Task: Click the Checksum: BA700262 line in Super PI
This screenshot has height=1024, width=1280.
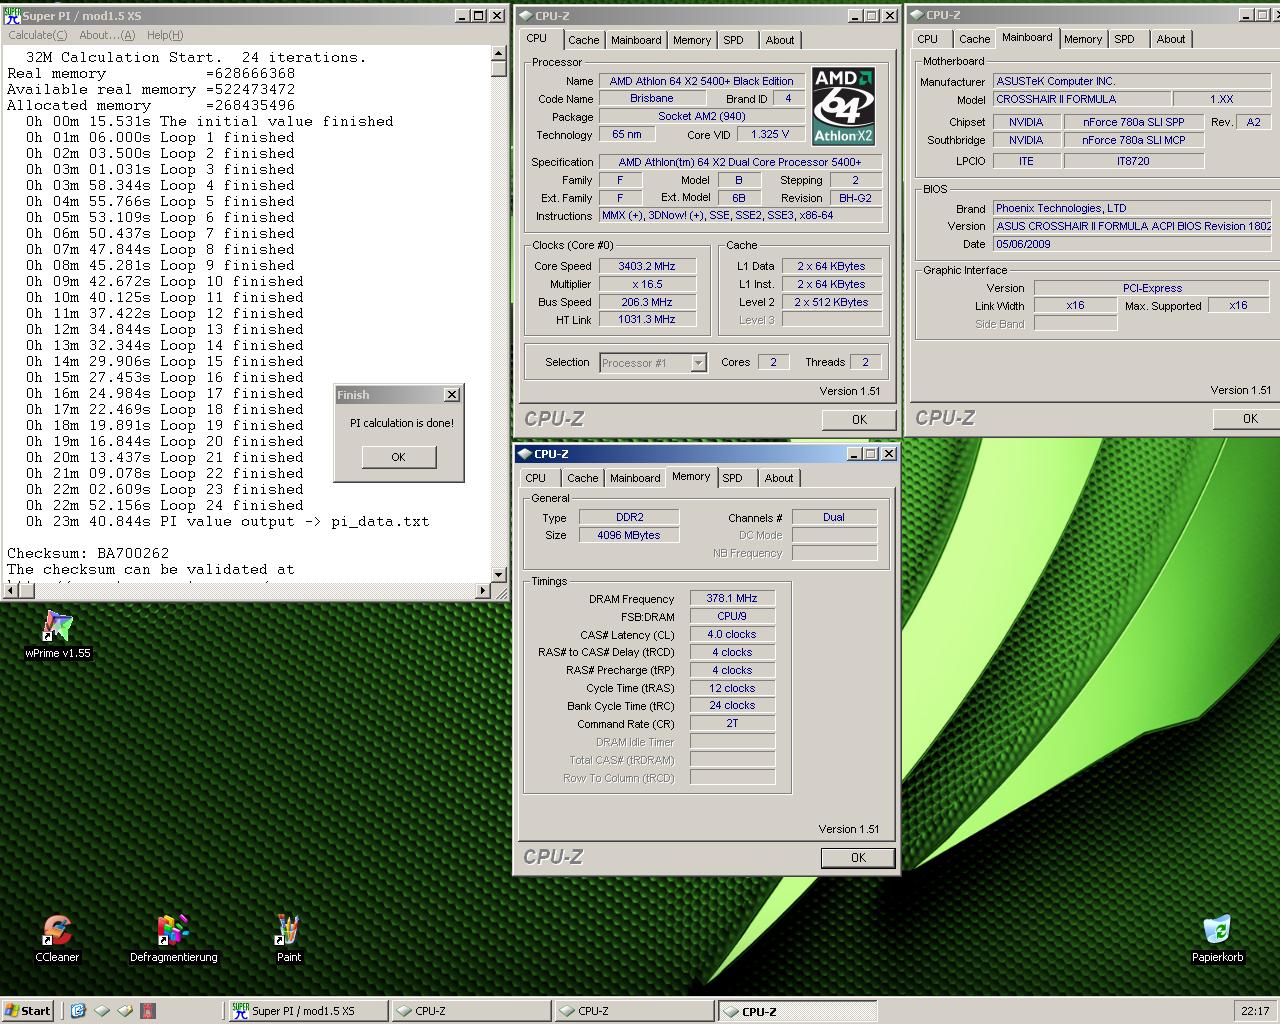Action: point(88,553)
